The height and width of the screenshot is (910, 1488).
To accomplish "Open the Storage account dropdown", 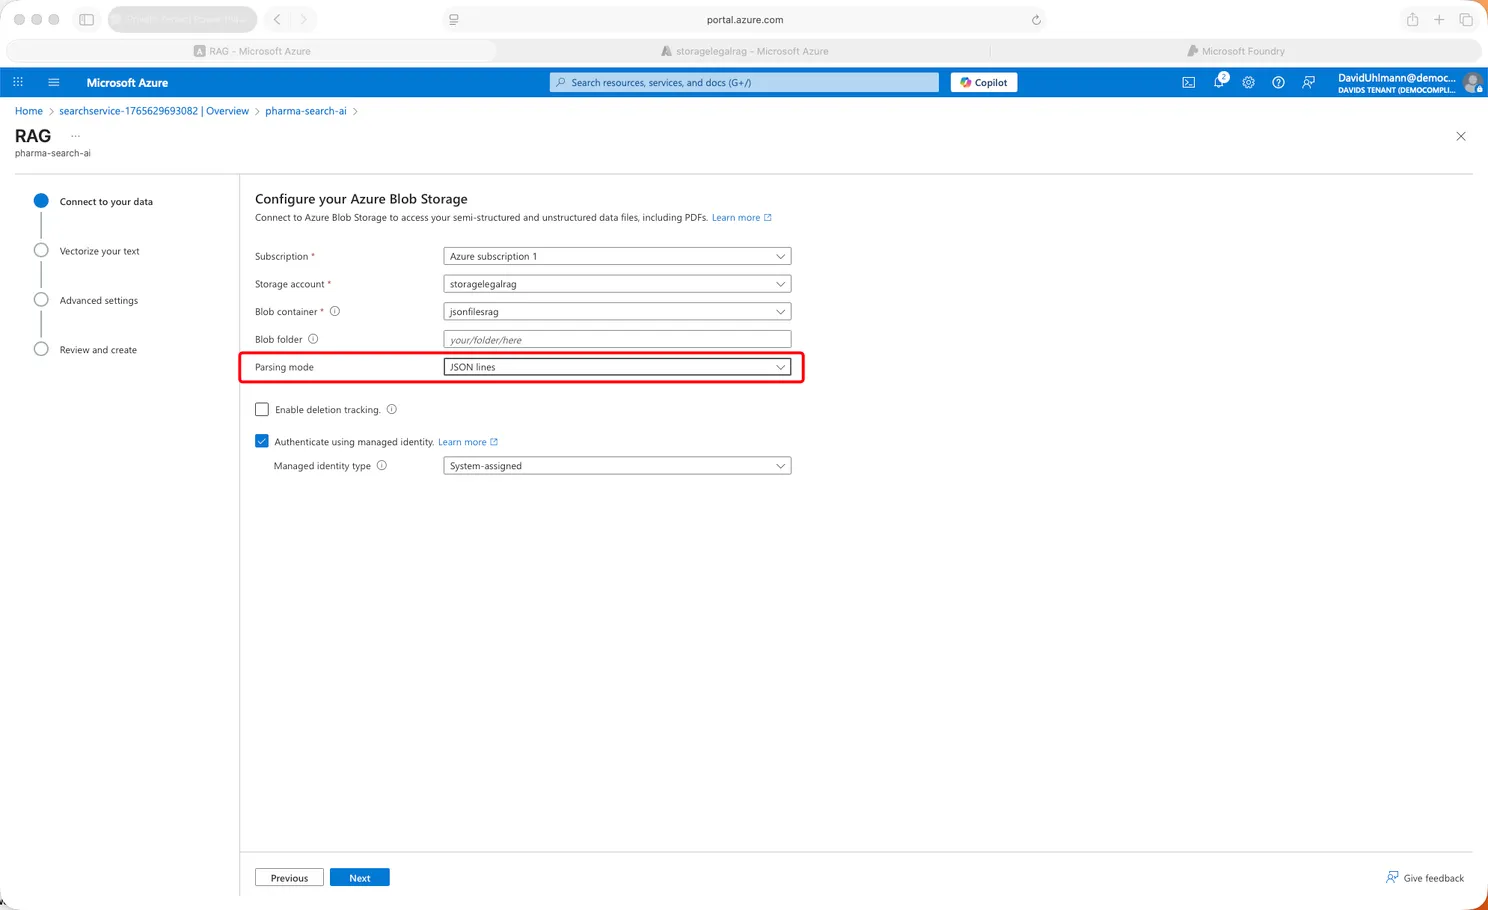I will (617, 284).
